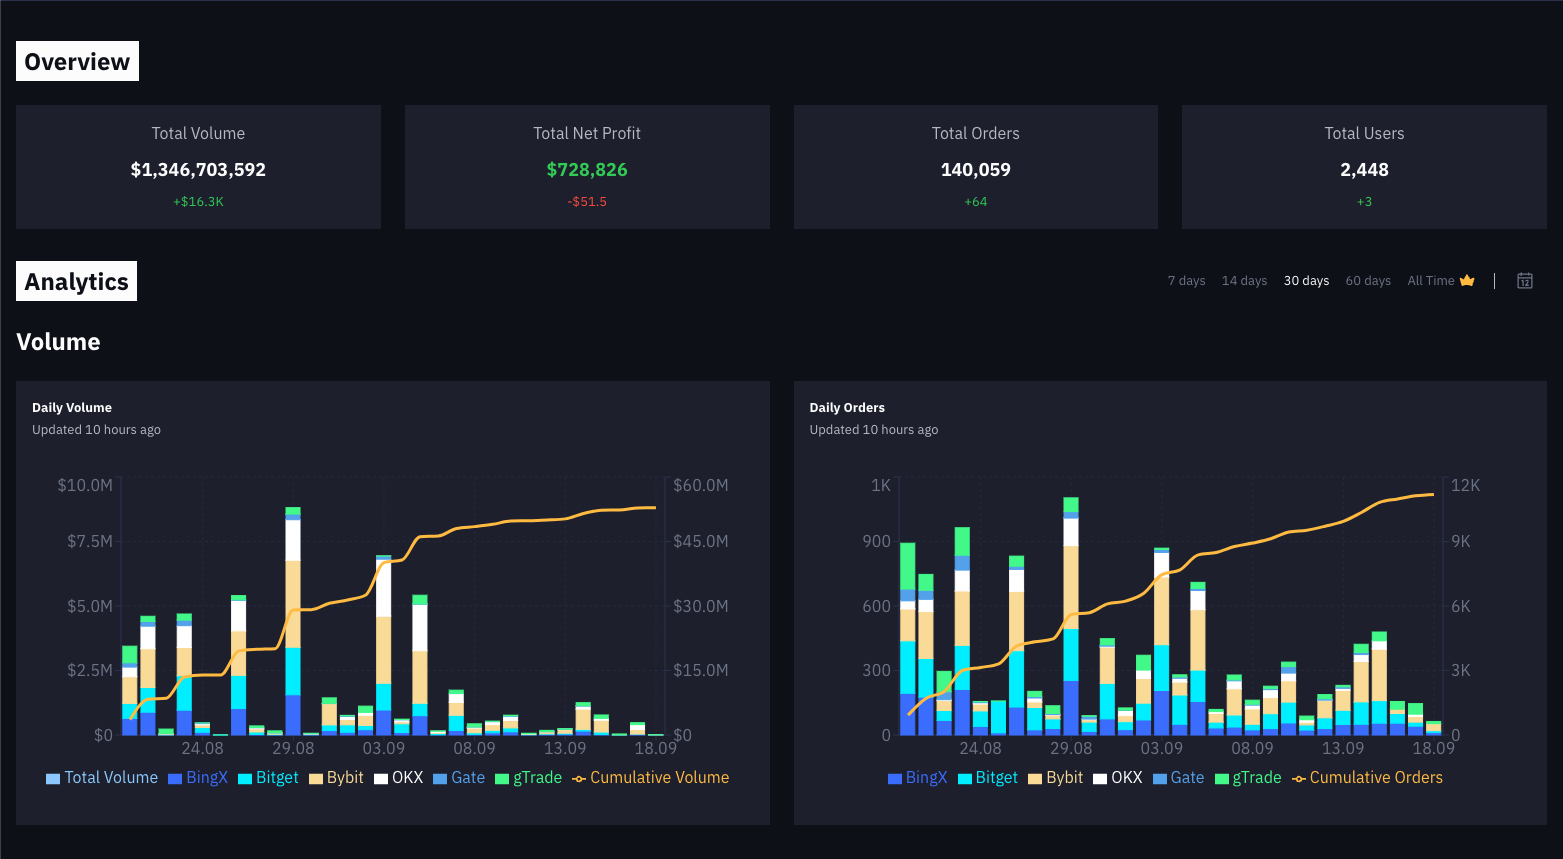The height and width of the screenshot is (859, 1563).
Task: Click the Daily Orders chart title
Action: pos(847,408)
